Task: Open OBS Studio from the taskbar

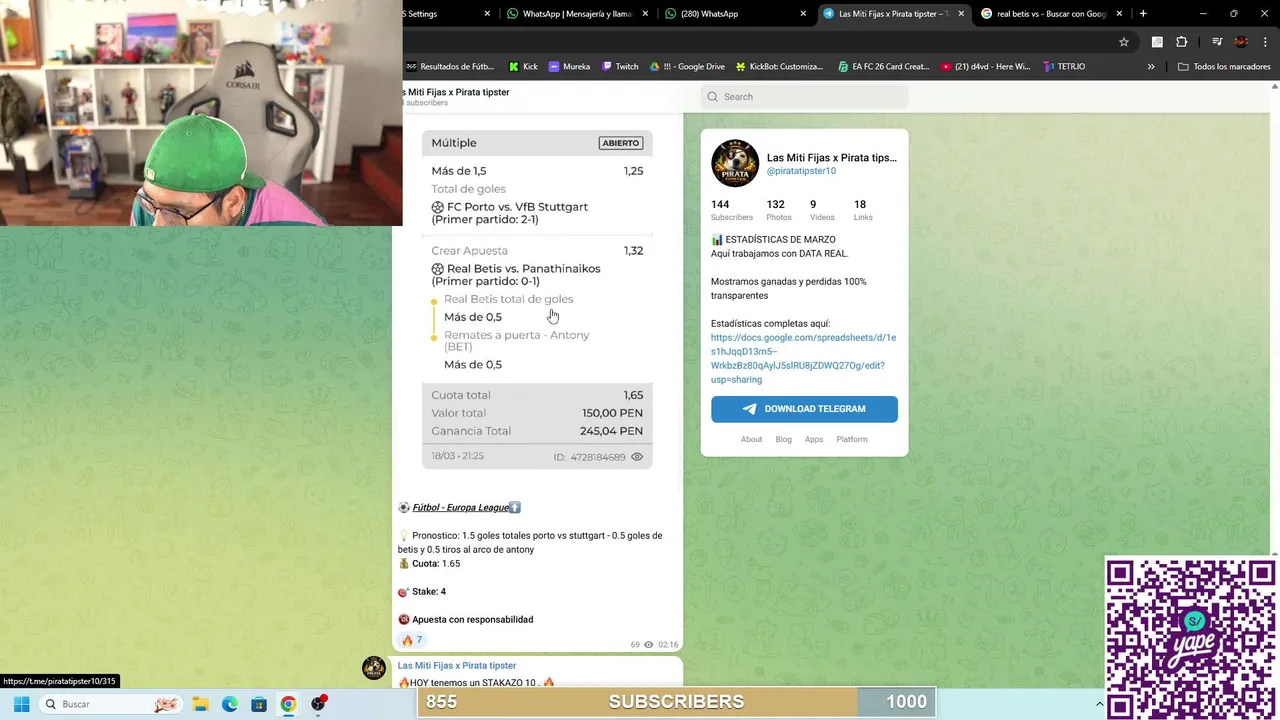Action: click(318, 704)
